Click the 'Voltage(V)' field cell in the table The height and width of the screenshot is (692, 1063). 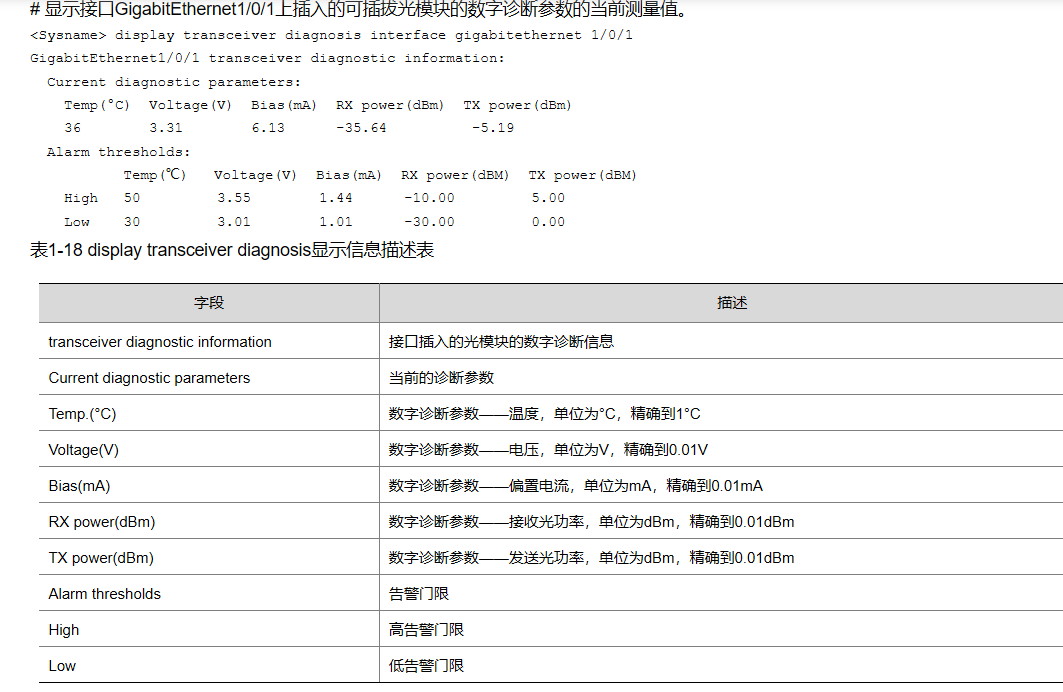(x=209, y=449)
